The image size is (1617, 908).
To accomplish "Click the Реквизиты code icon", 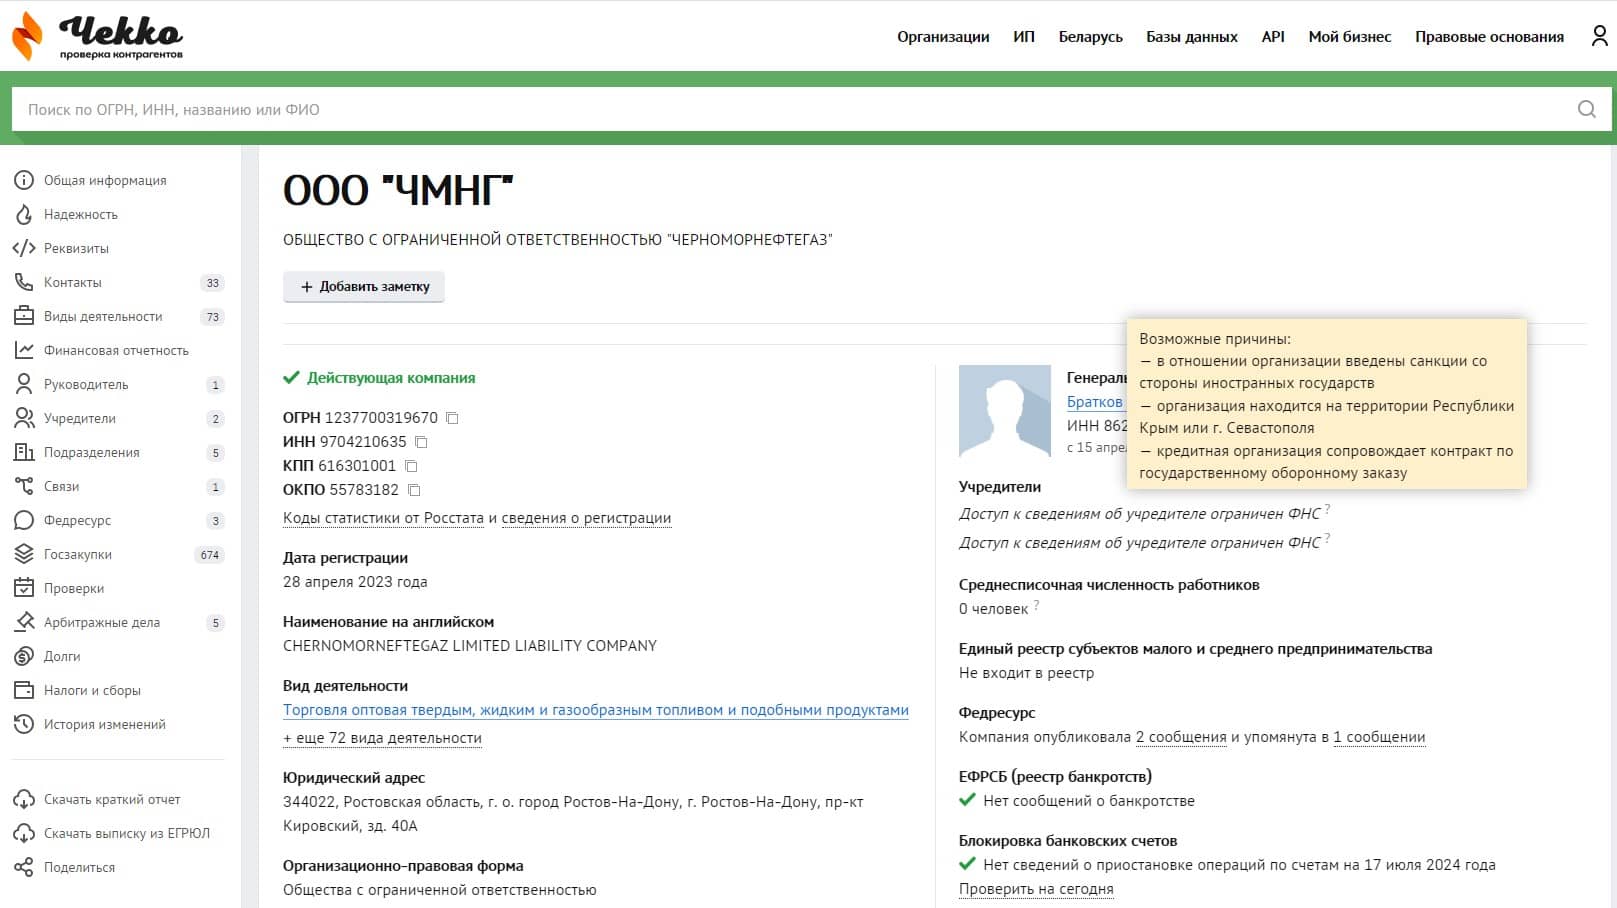I will click(24, 248).
